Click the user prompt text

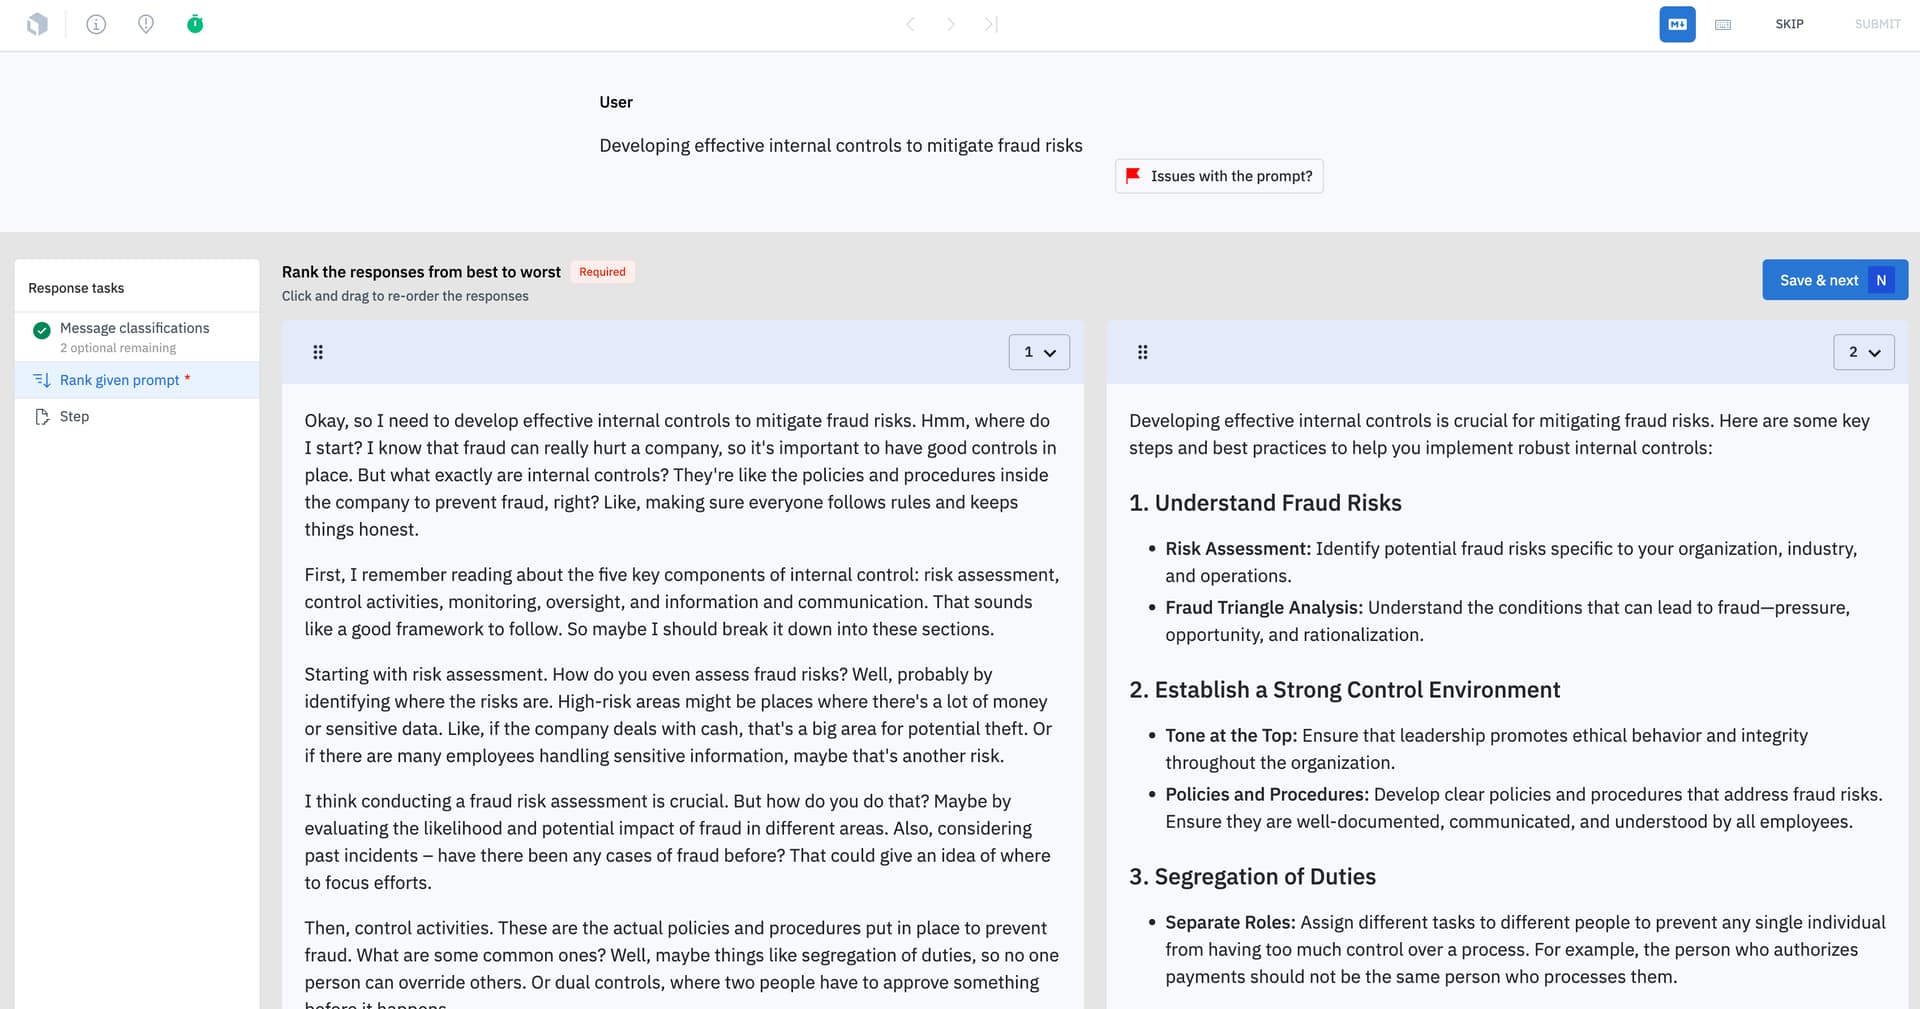pyautogui.click(x=841, y=146)
